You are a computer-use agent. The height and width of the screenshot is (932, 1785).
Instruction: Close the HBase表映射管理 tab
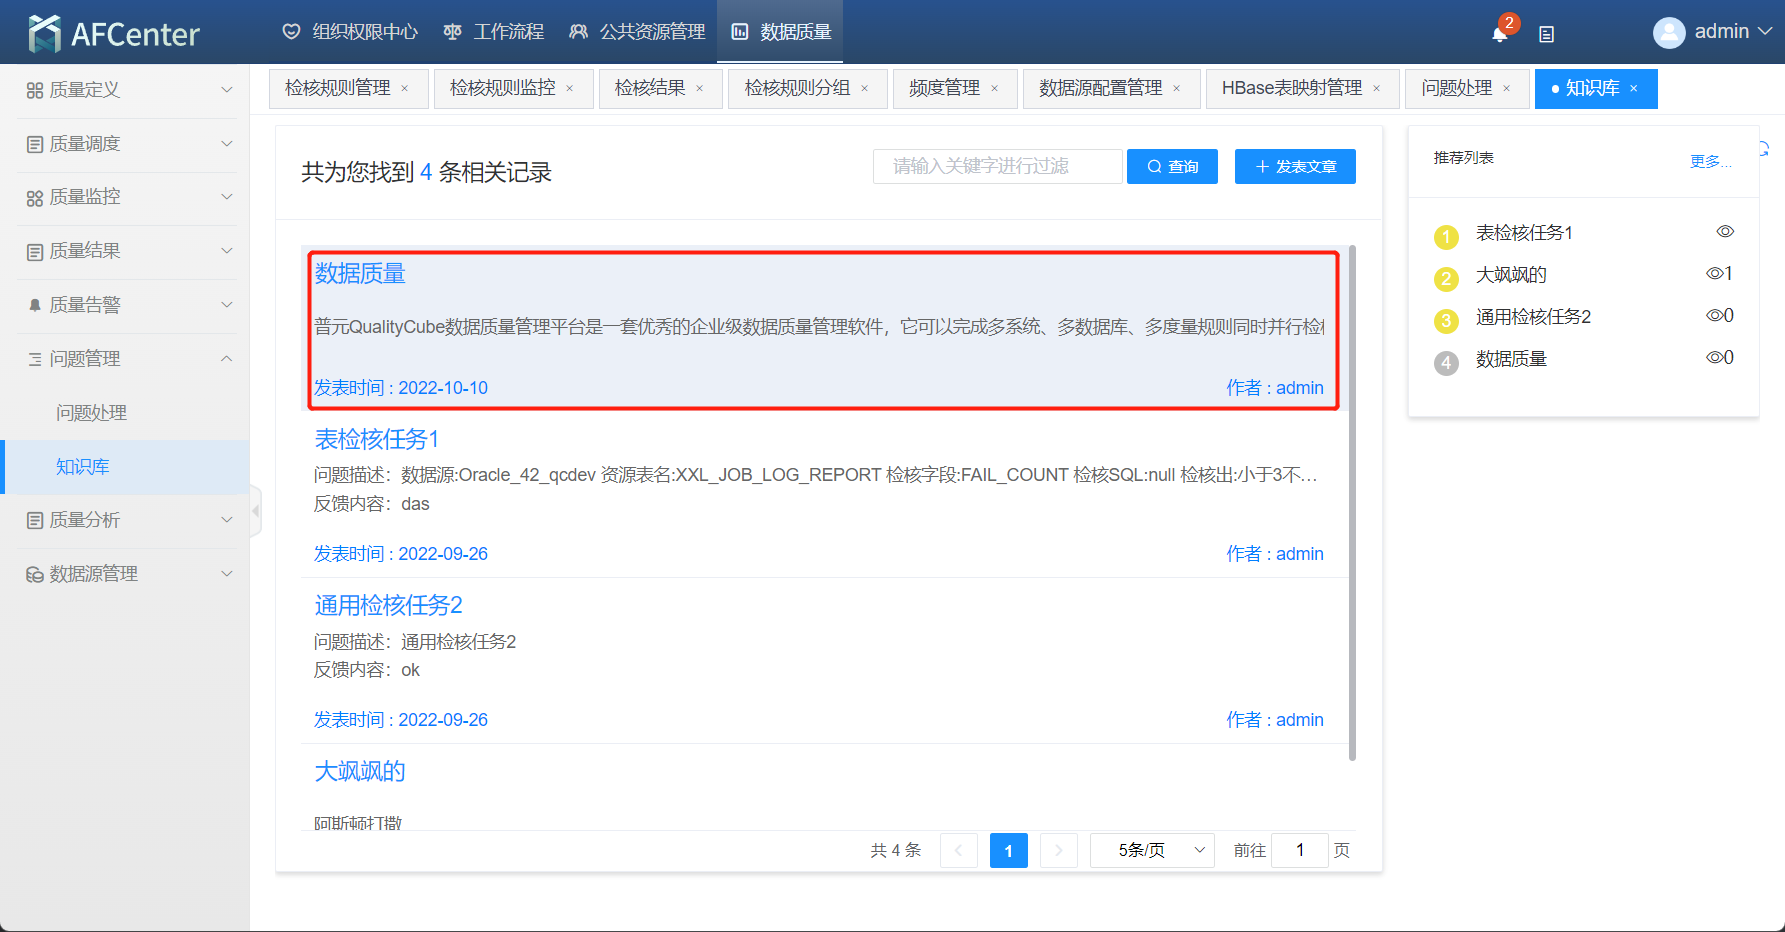tap(1377, 89)
